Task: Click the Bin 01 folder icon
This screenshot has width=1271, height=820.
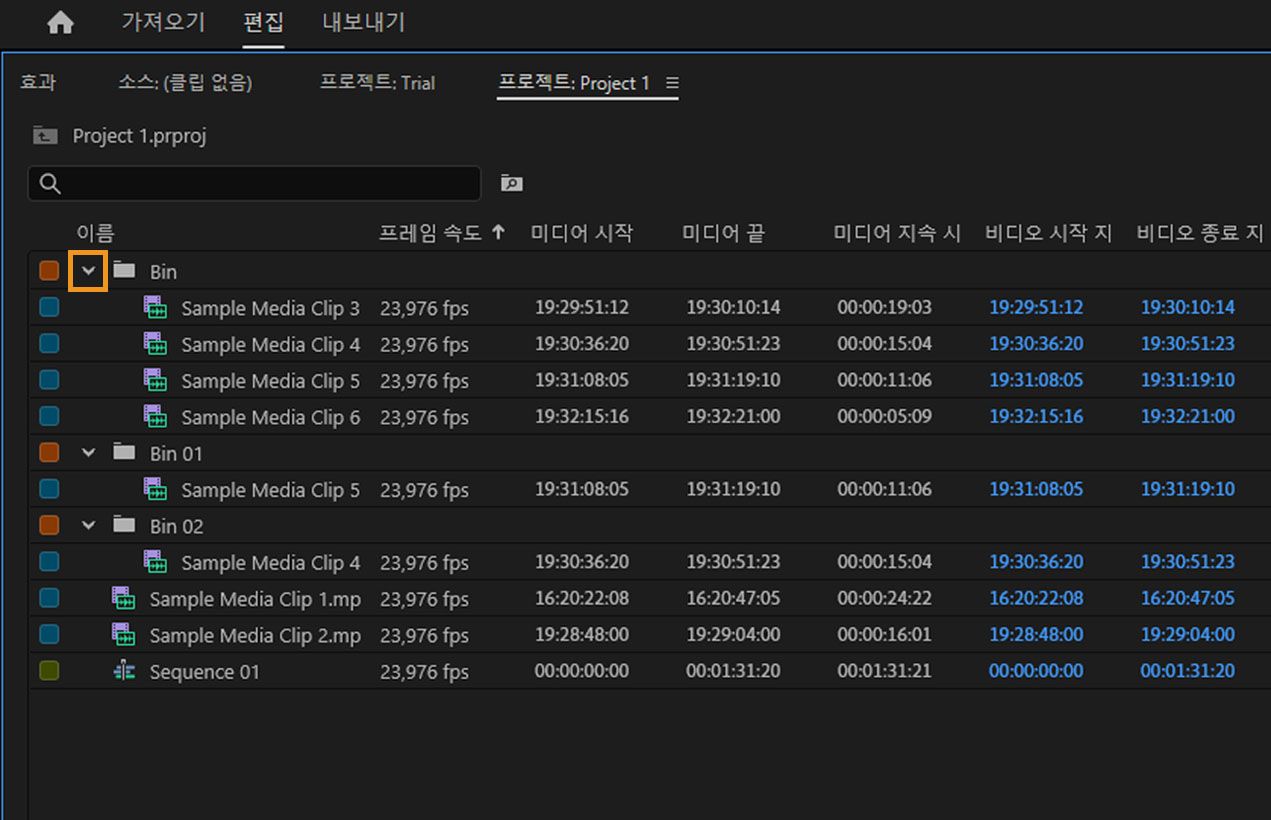Action: click(x=124, y=452)
